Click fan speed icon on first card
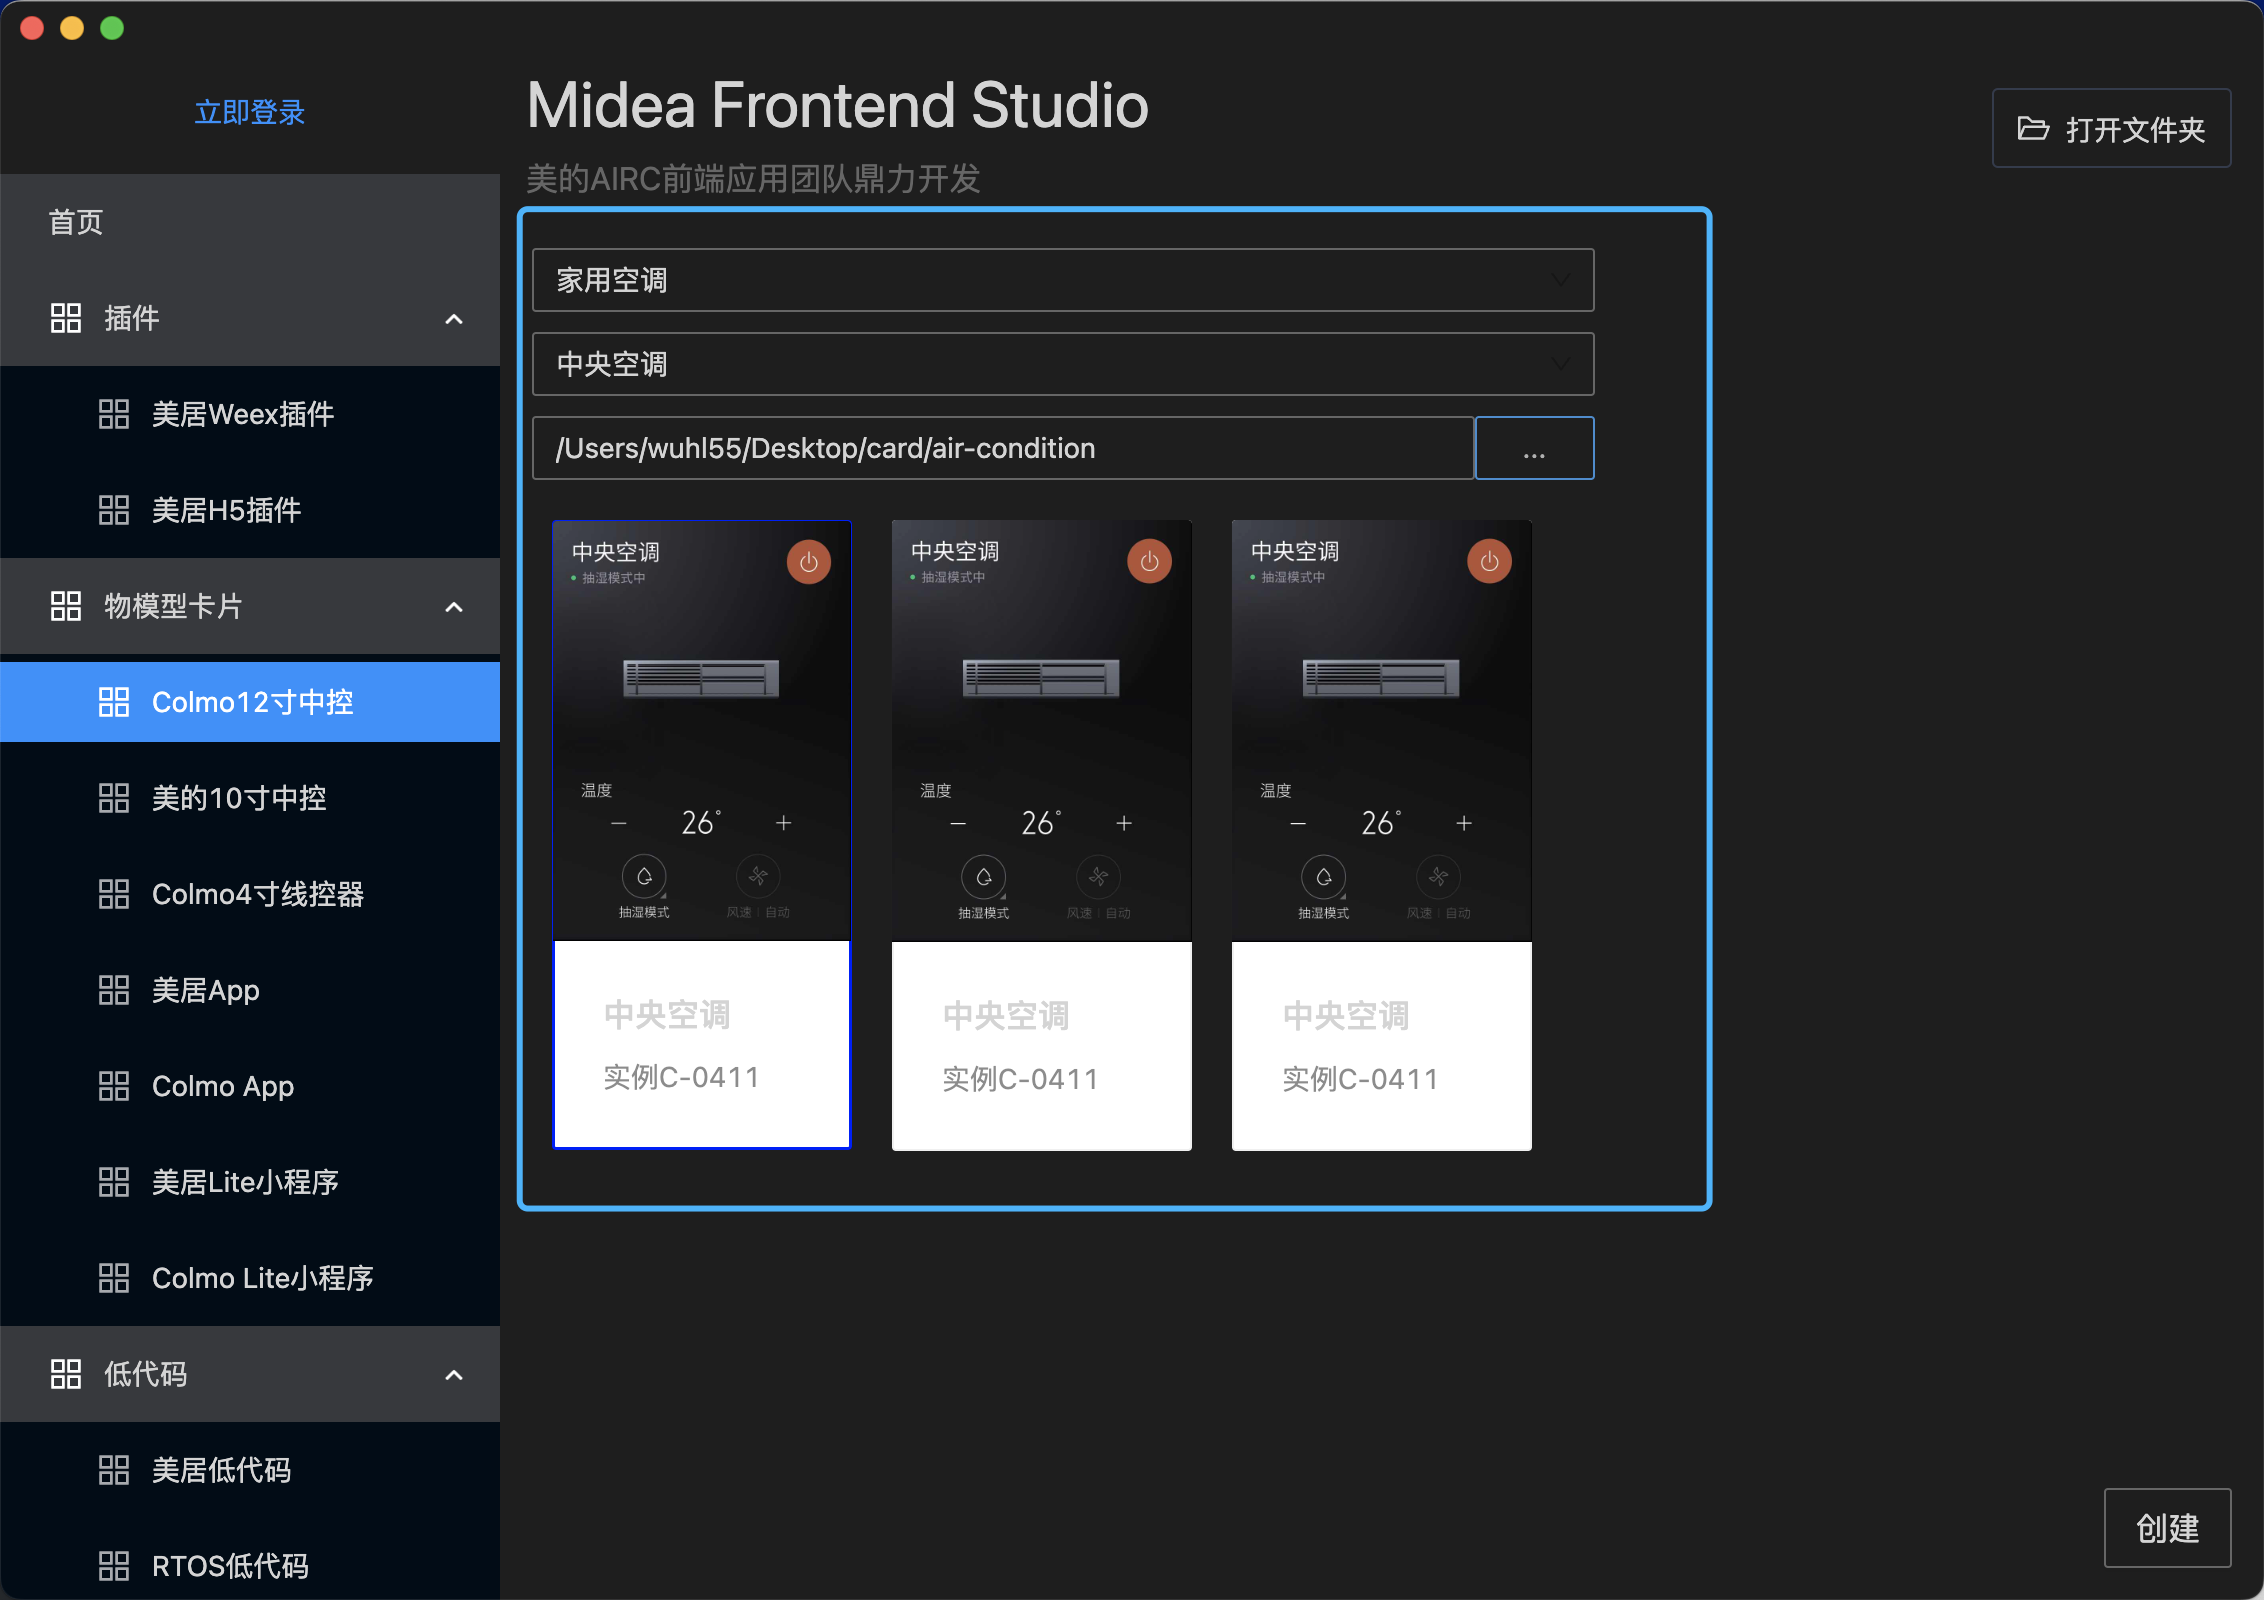2264x1600 pixels. pyautogui.click(x=758, y=877)
